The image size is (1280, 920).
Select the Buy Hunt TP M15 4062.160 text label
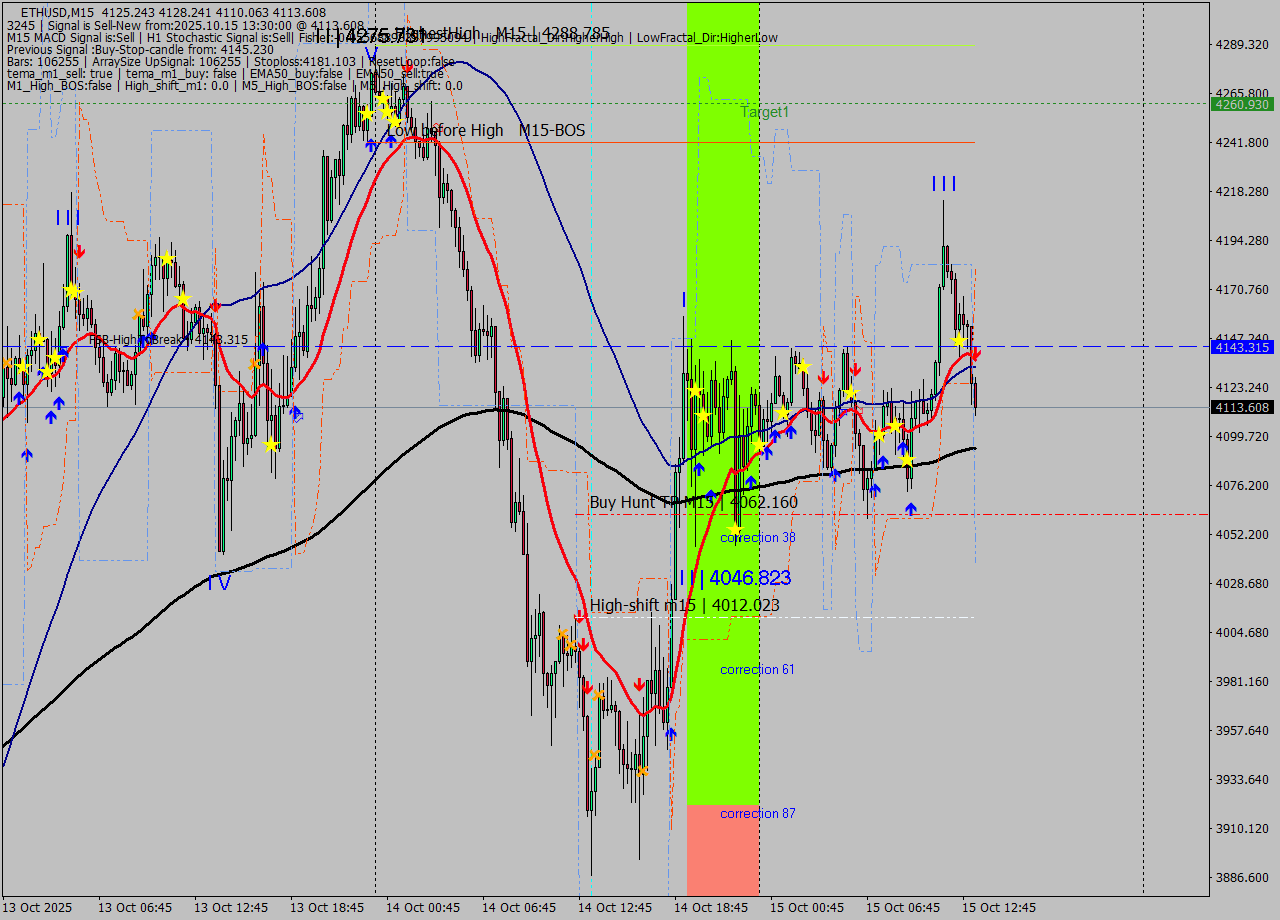click(688, 502)
